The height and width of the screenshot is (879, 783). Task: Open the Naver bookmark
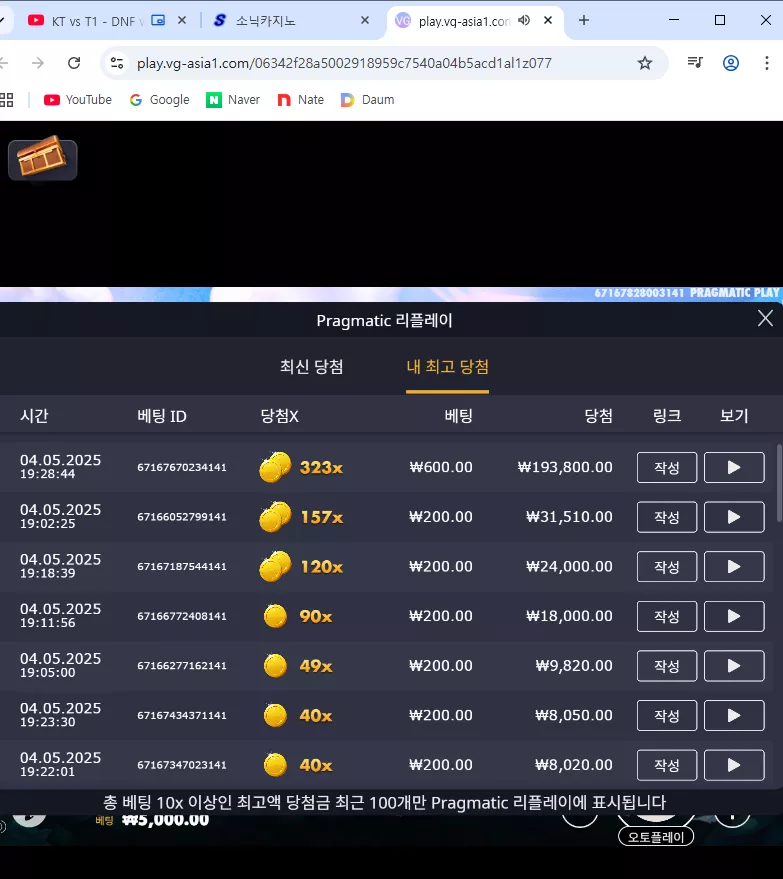click(233, 100)
